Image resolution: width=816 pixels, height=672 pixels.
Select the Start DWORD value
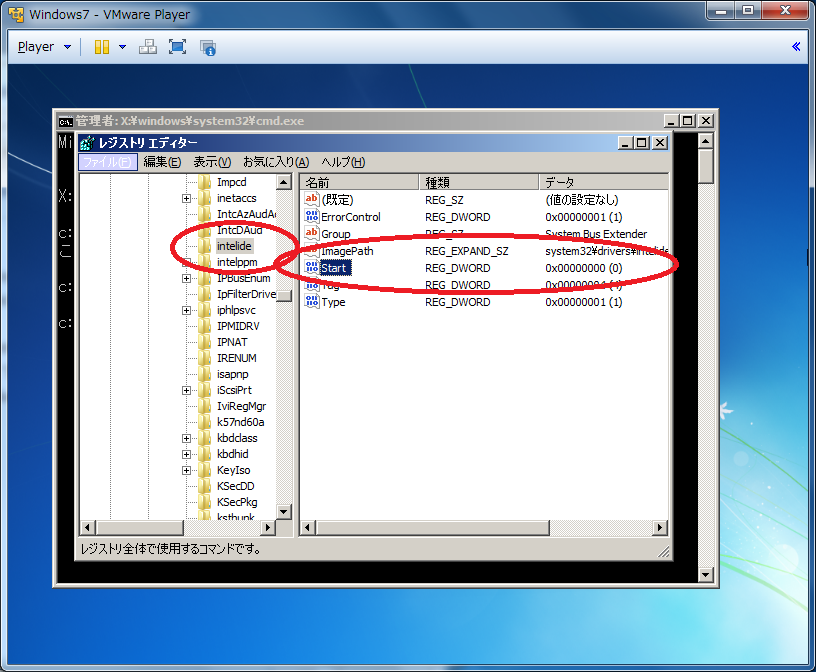coord(334,268)
